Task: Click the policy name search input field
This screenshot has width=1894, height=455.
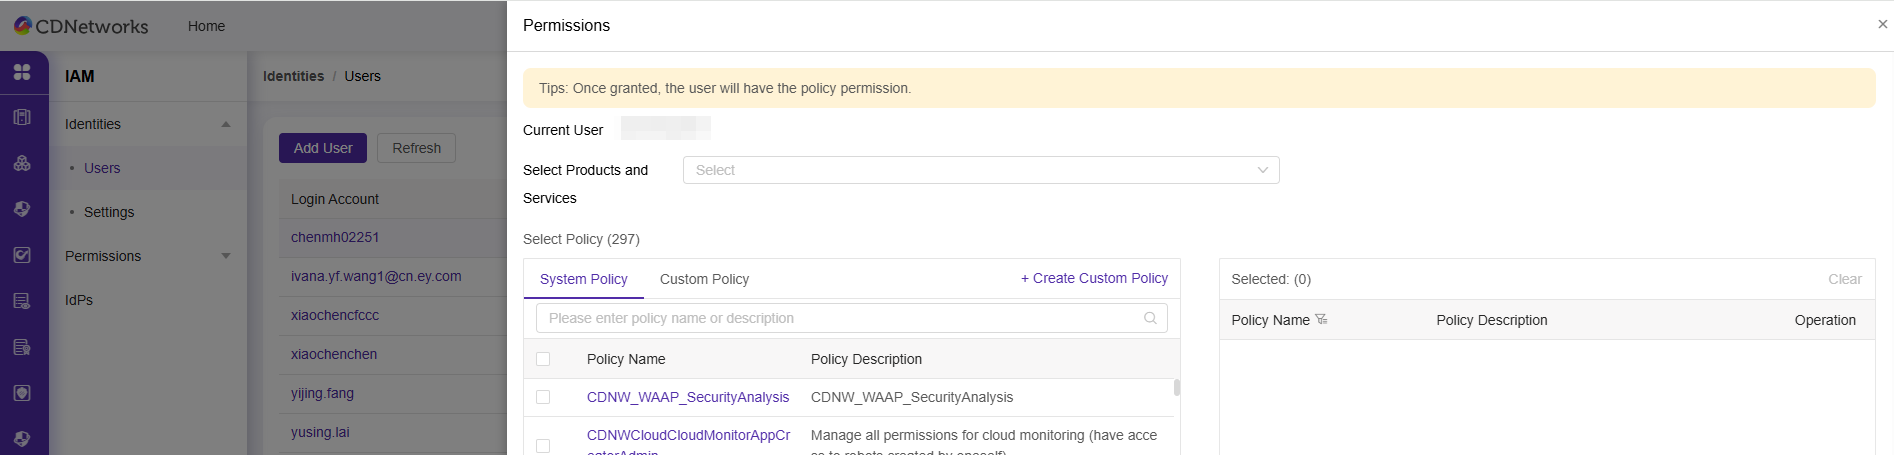Action: point(840,318)
